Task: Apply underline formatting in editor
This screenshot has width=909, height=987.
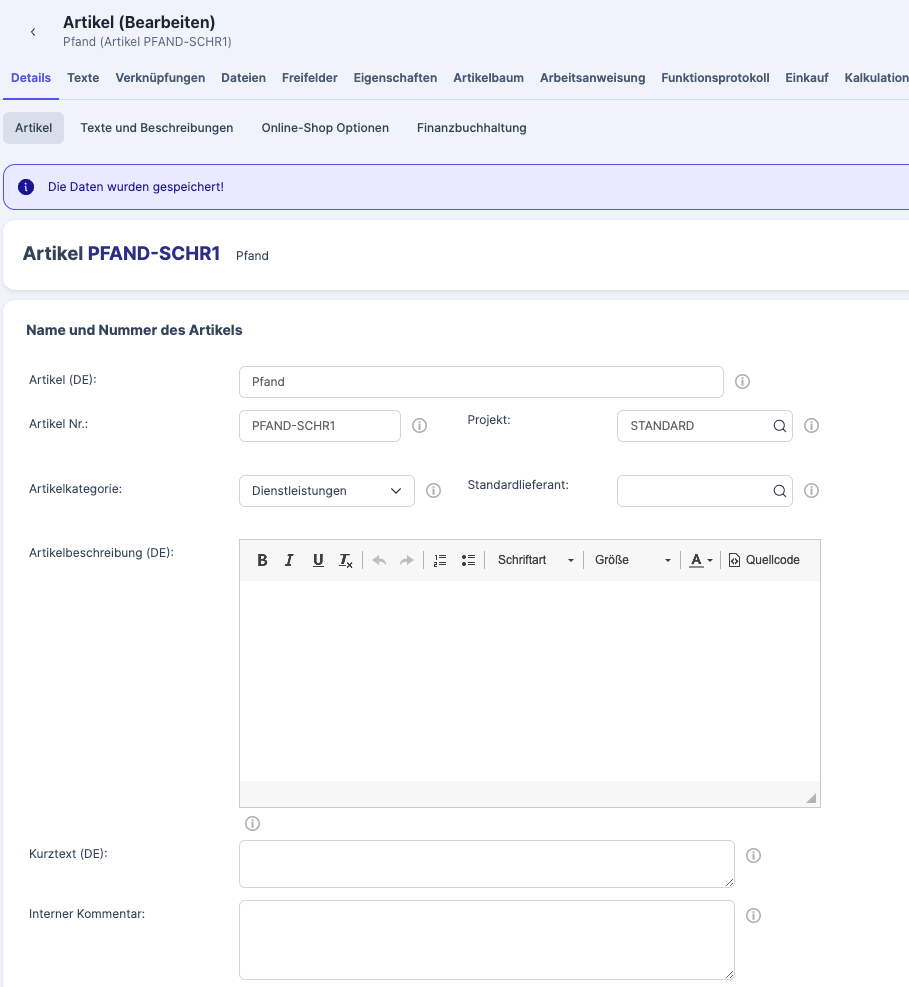Action: [x=318, y=560]
